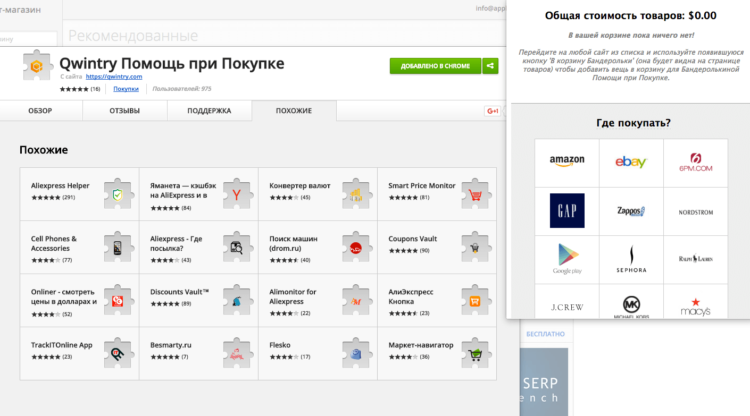The image size is (750, 416).
Task: Open Cell Phones & Accessories icon
Action: tap(118, 247)
